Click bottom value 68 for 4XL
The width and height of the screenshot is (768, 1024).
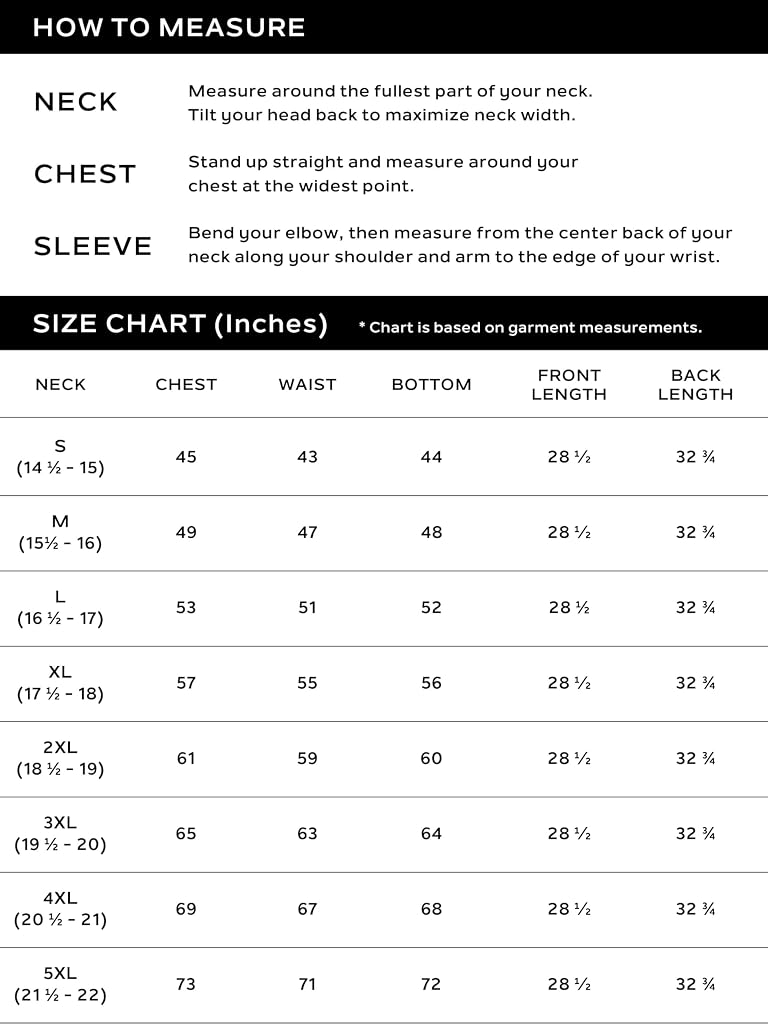(431, 908)
